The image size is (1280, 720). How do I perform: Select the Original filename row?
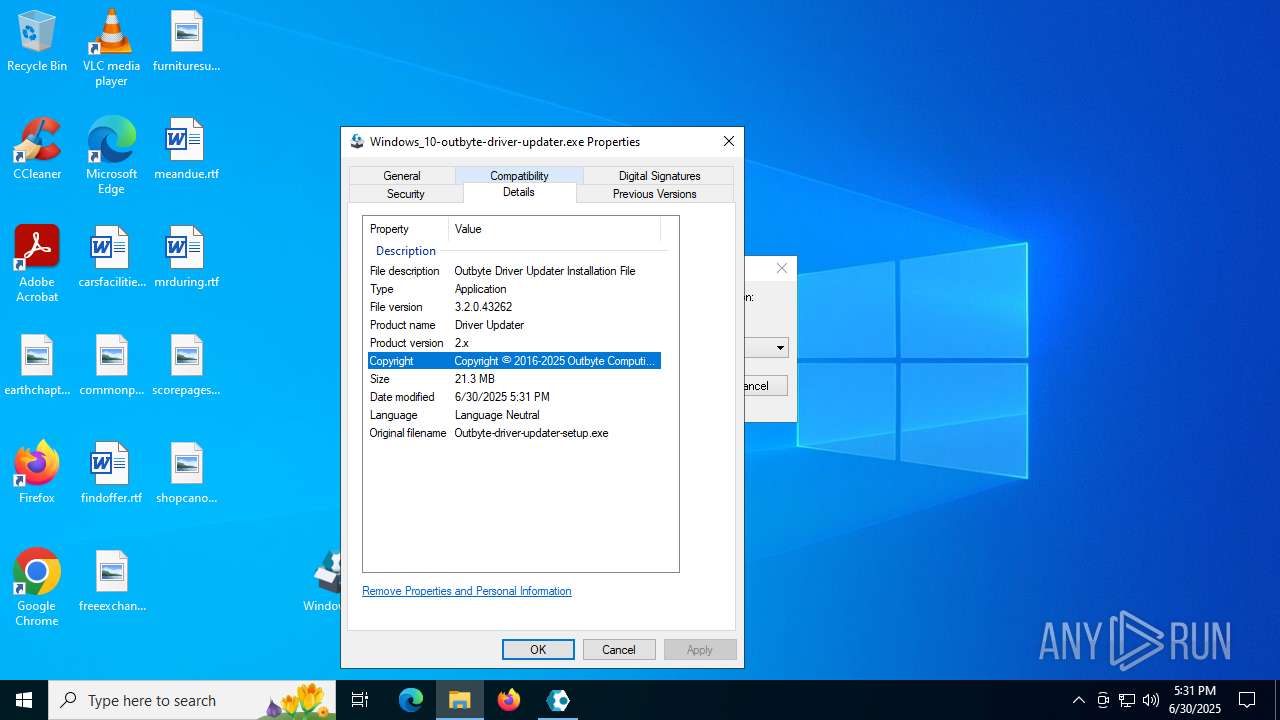[x=514, y=433]
